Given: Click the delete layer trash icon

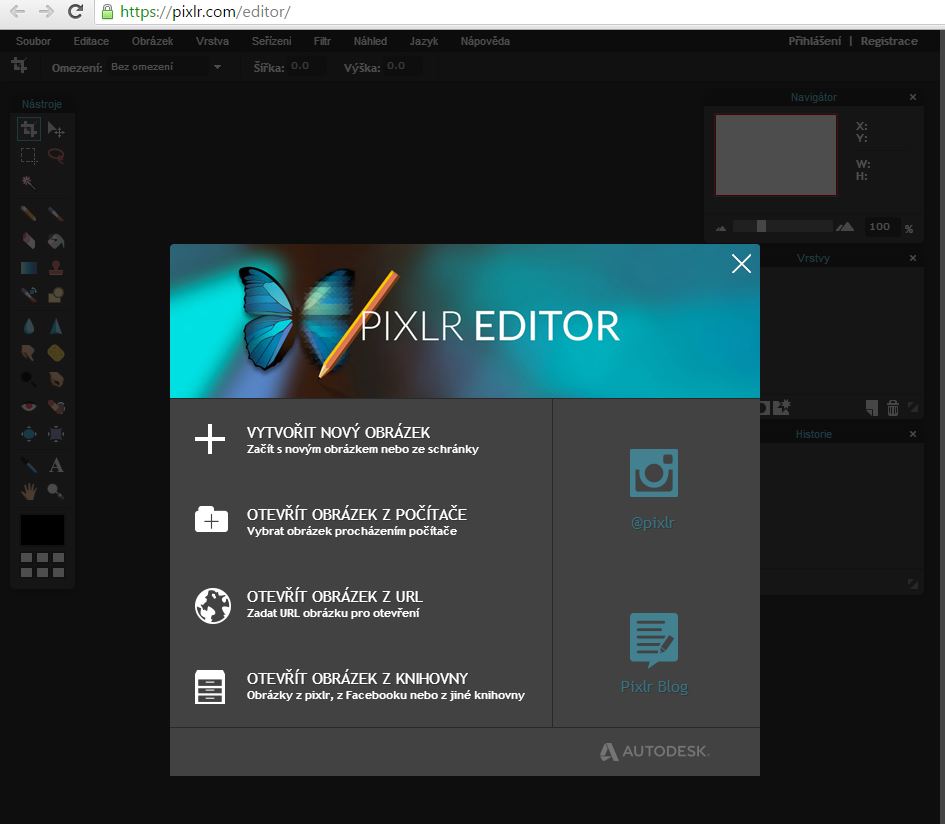Looking at the screenshot, I should coord(893,408).
